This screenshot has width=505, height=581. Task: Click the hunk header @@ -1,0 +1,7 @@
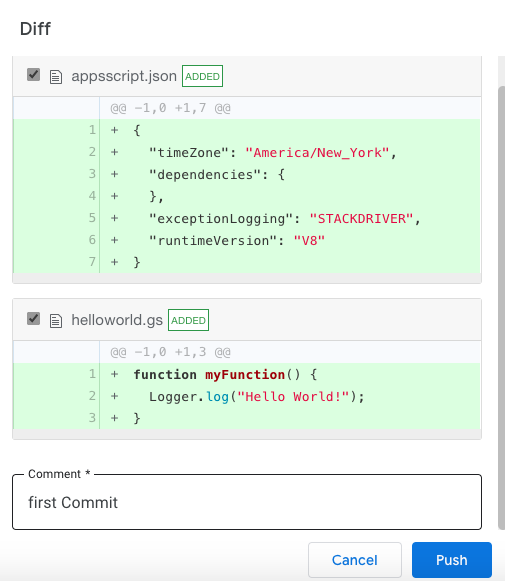[170, 108]
